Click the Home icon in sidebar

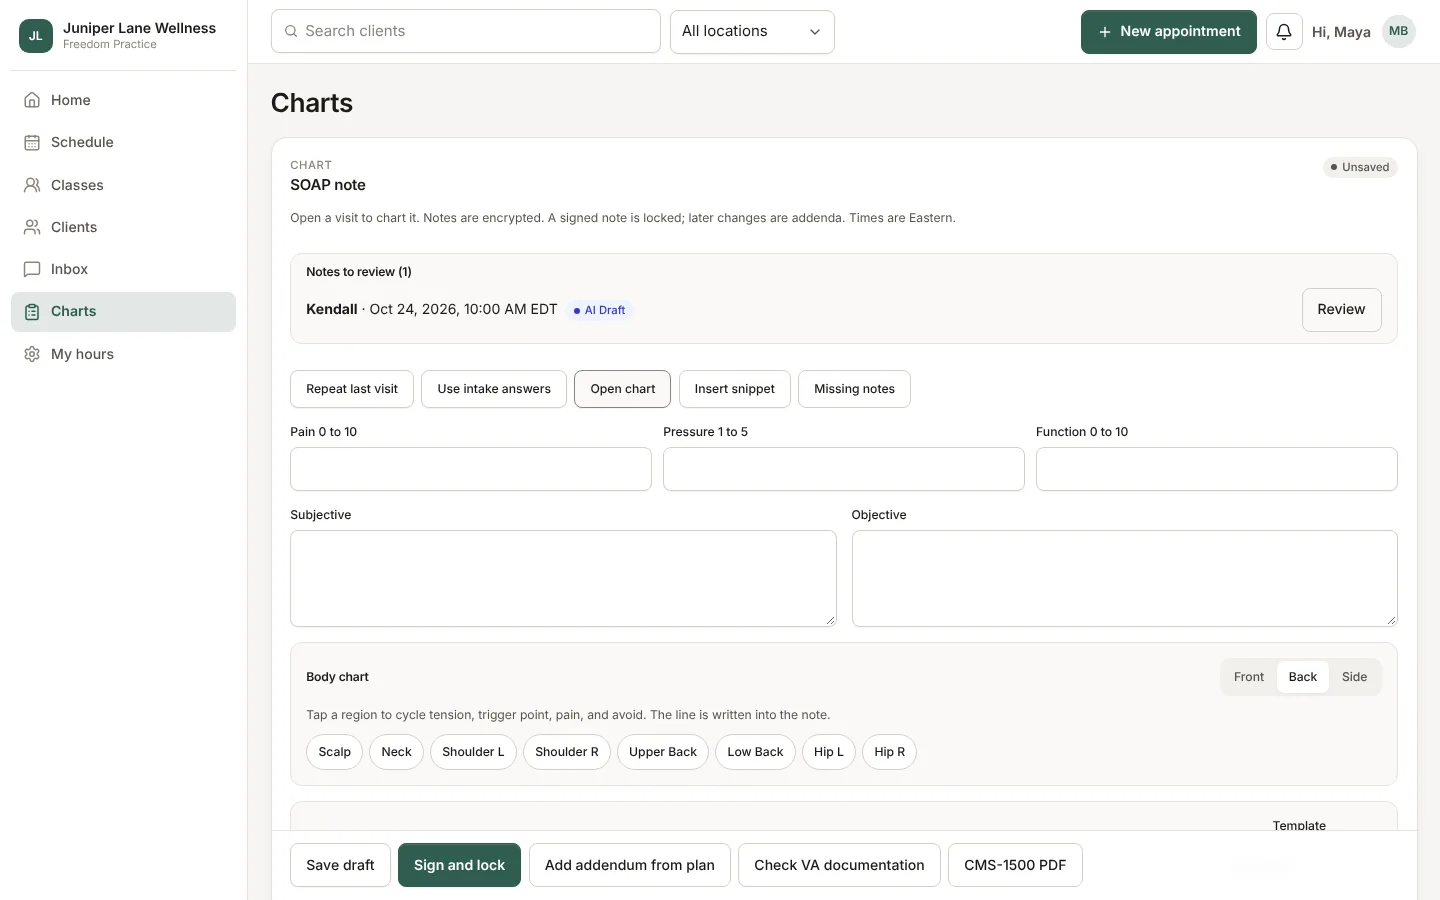tap(32, 100)
